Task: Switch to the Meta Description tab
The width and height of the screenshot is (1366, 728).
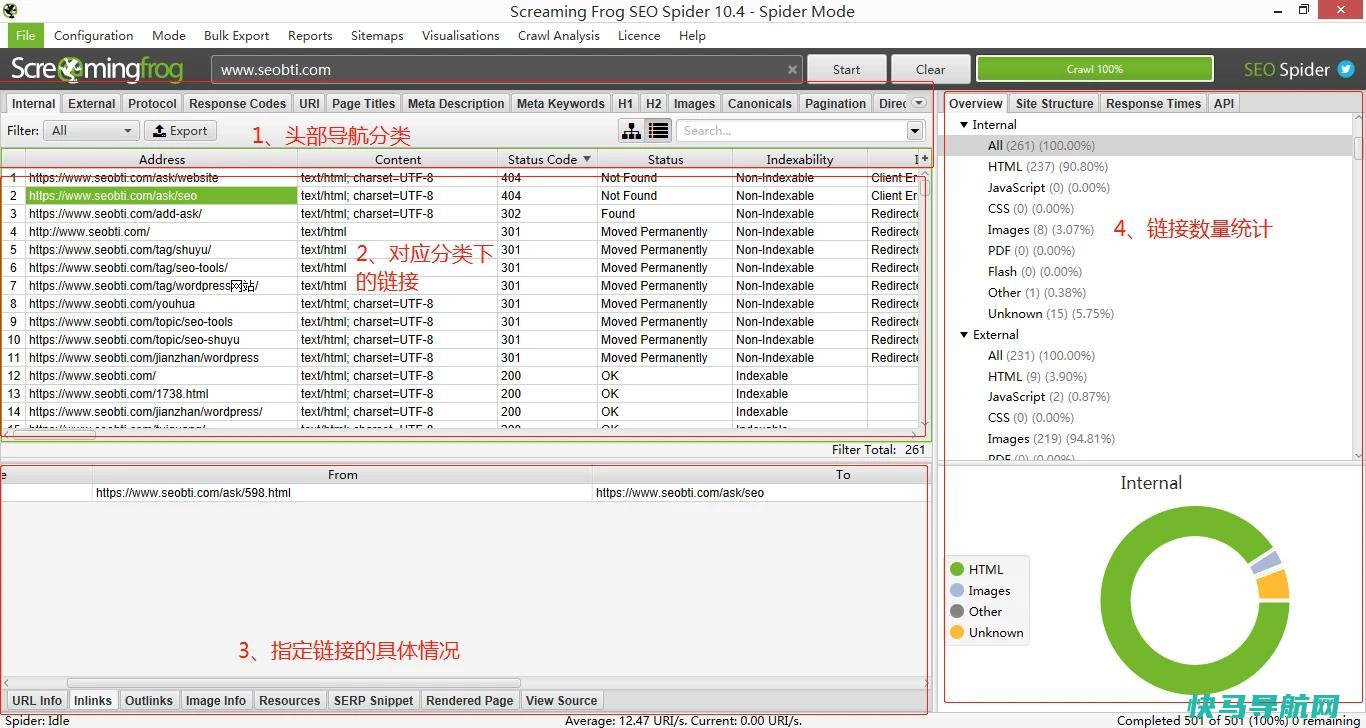Action: pos(456,103)
